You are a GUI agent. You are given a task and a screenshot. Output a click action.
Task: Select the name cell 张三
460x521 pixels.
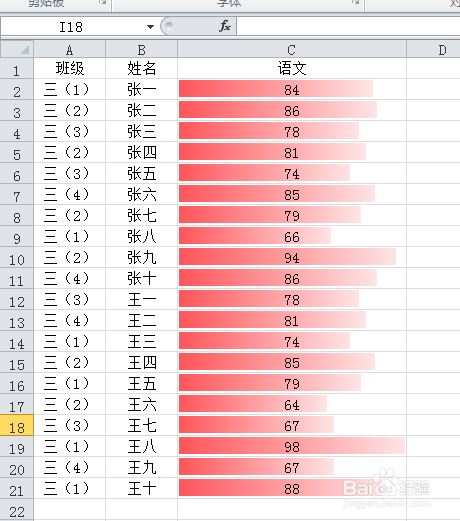pos(142,132)
